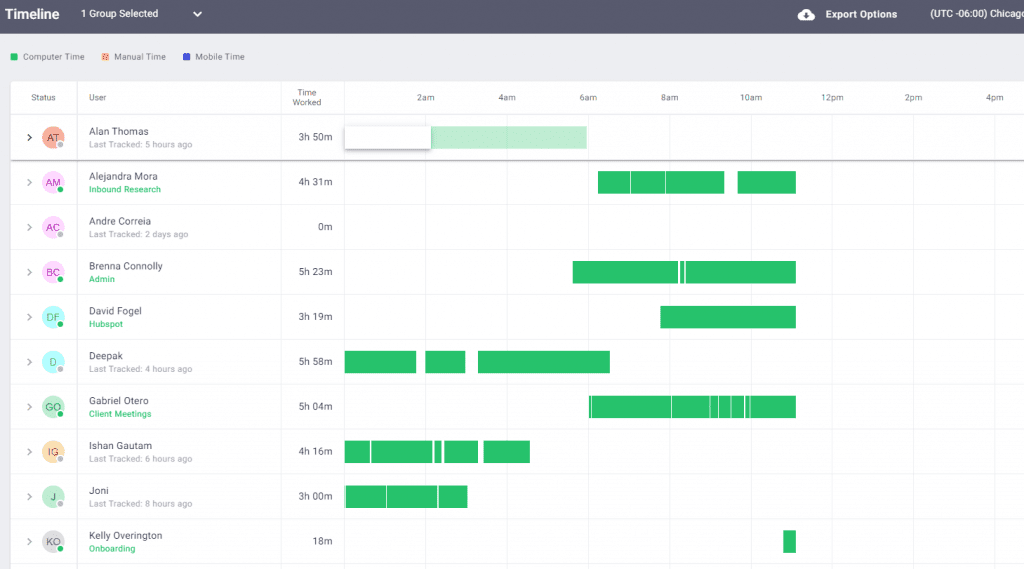
Task: Open the Inbound Research task link
Action: pyautogui.click(x=124, y=189)
